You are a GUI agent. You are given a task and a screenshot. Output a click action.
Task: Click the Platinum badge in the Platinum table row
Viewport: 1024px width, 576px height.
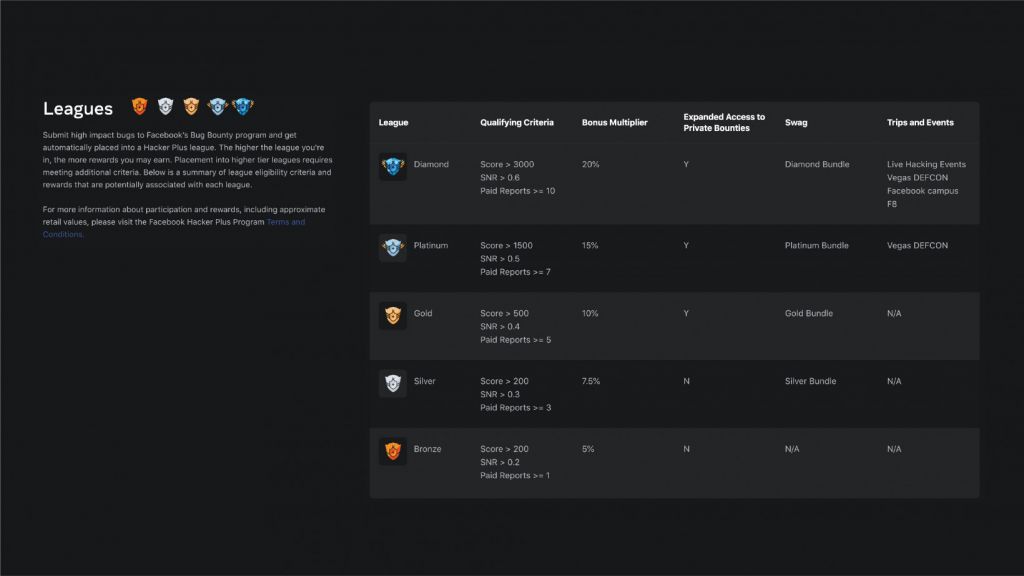[393, 247]
